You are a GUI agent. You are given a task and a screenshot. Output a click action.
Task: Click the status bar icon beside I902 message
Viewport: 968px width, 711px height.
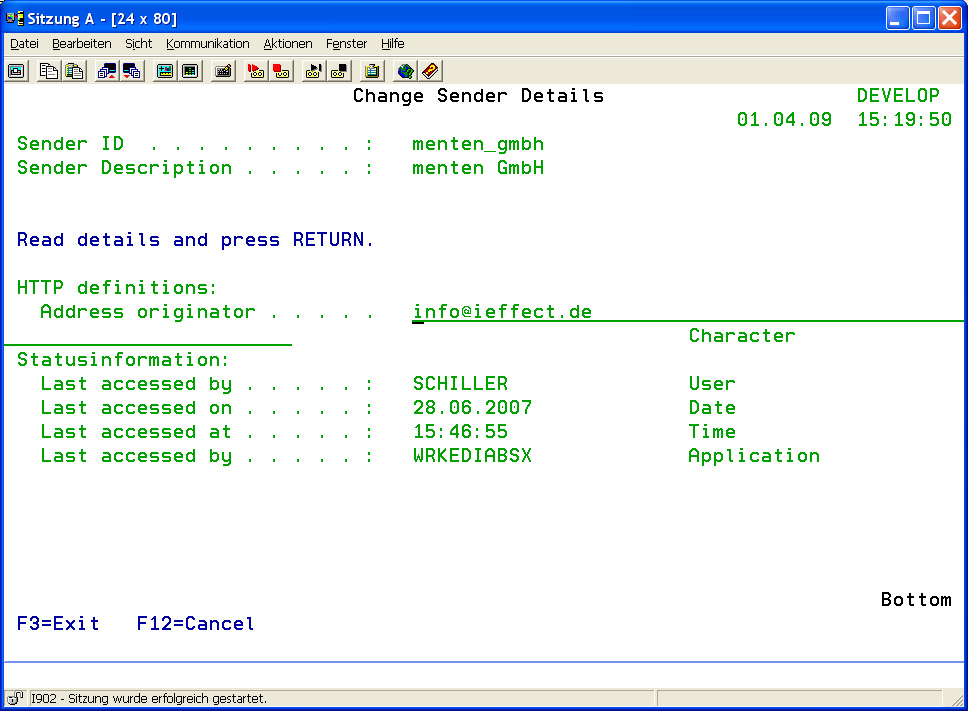[16, 698]
